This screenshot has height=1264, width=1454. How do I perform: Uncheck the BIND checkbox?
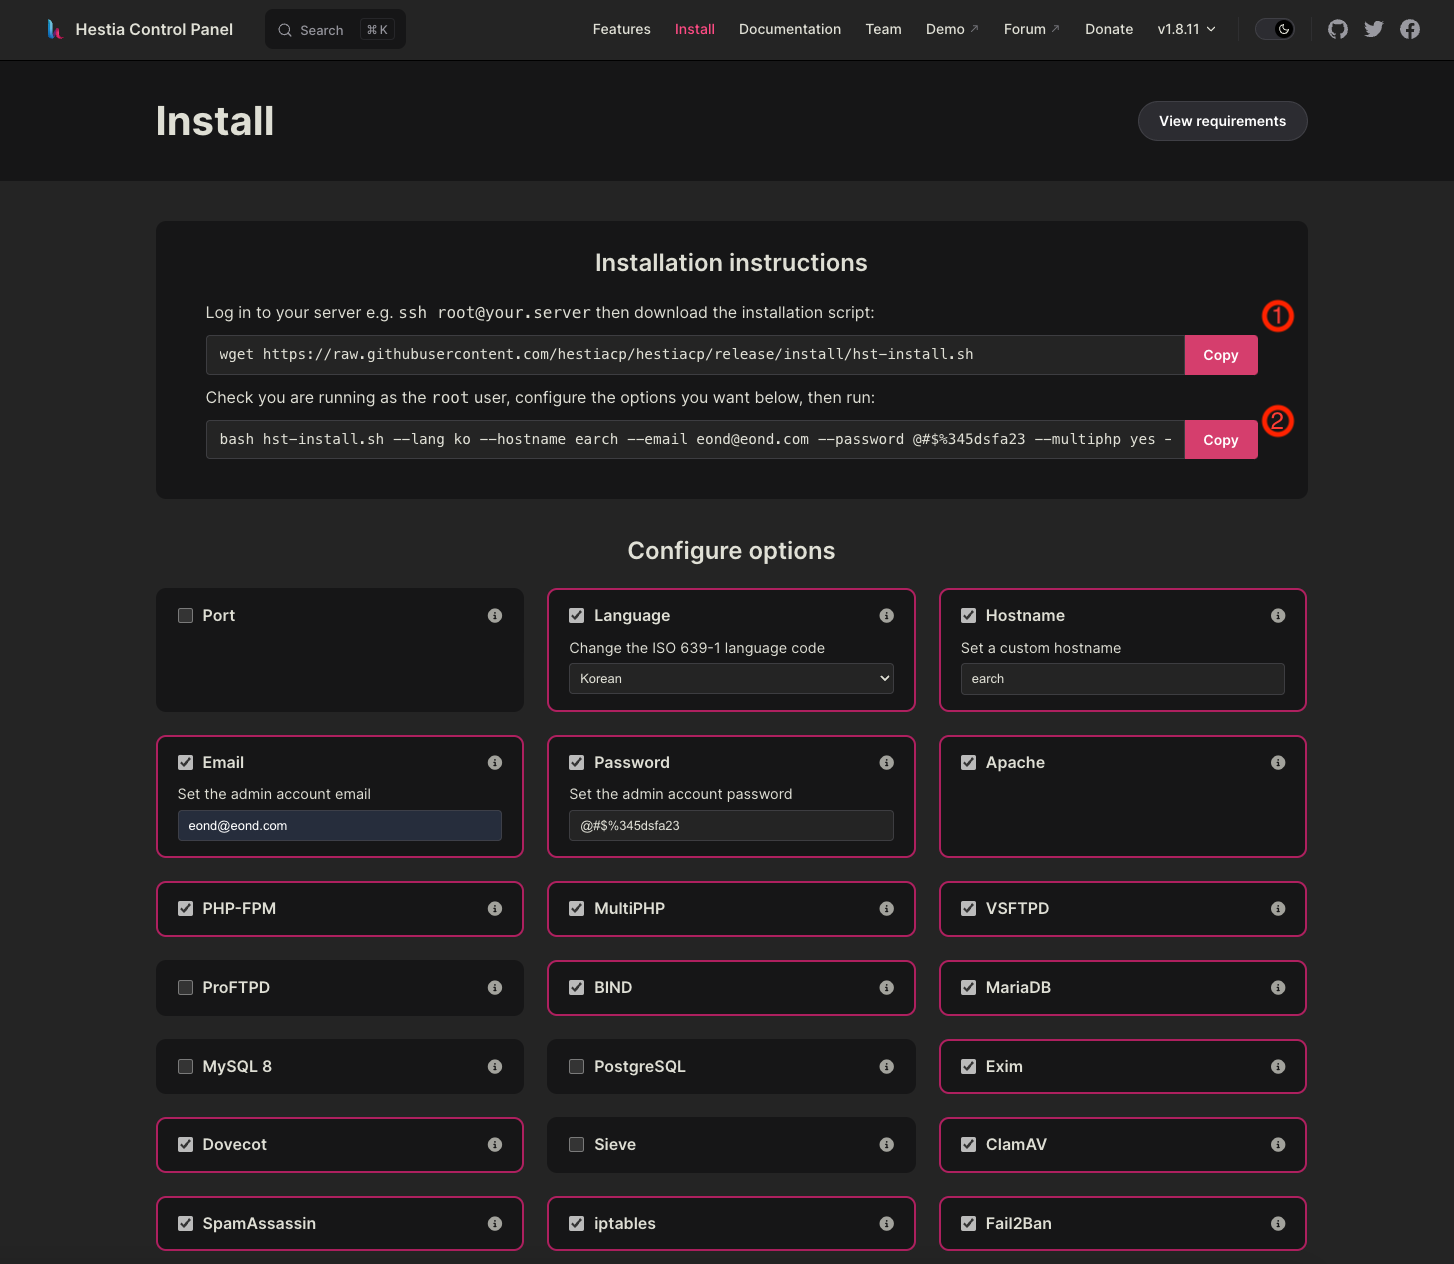[577, 987]
